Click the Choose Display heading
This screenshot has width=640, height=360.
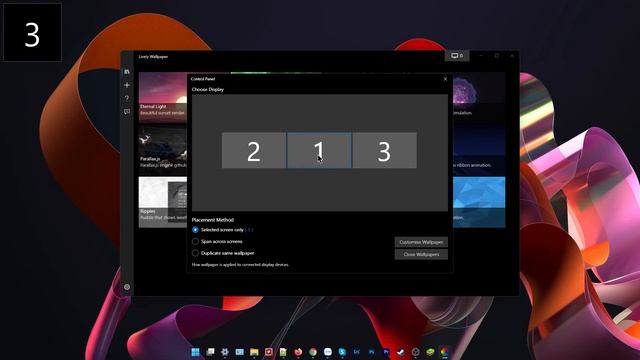tap(208, 89)
